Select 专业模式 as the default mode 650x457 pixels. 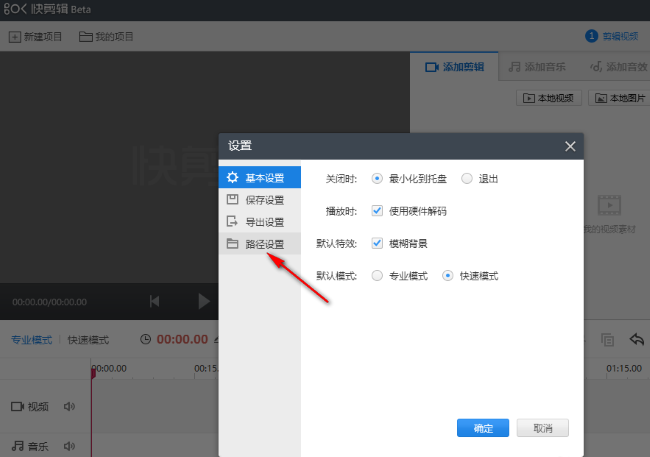(377, 275)
